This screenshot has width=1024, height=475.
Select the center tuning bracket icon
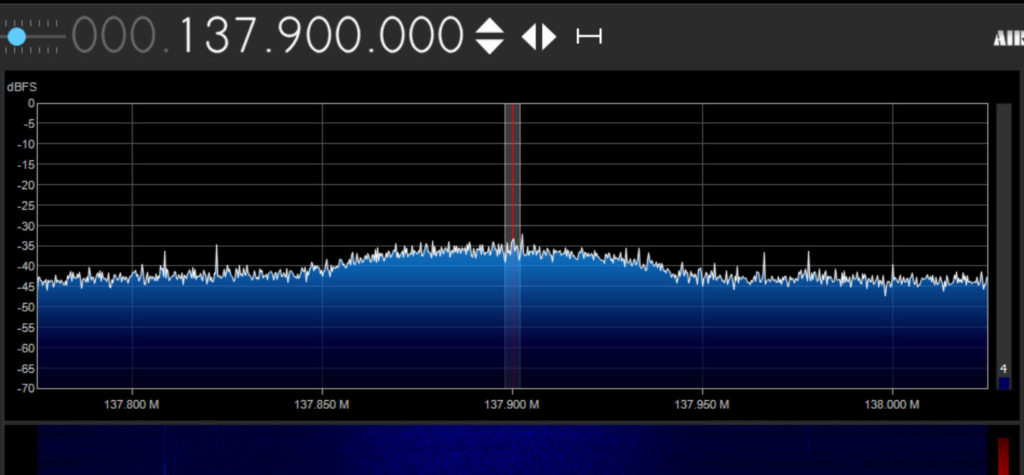[x=589, y=37]
